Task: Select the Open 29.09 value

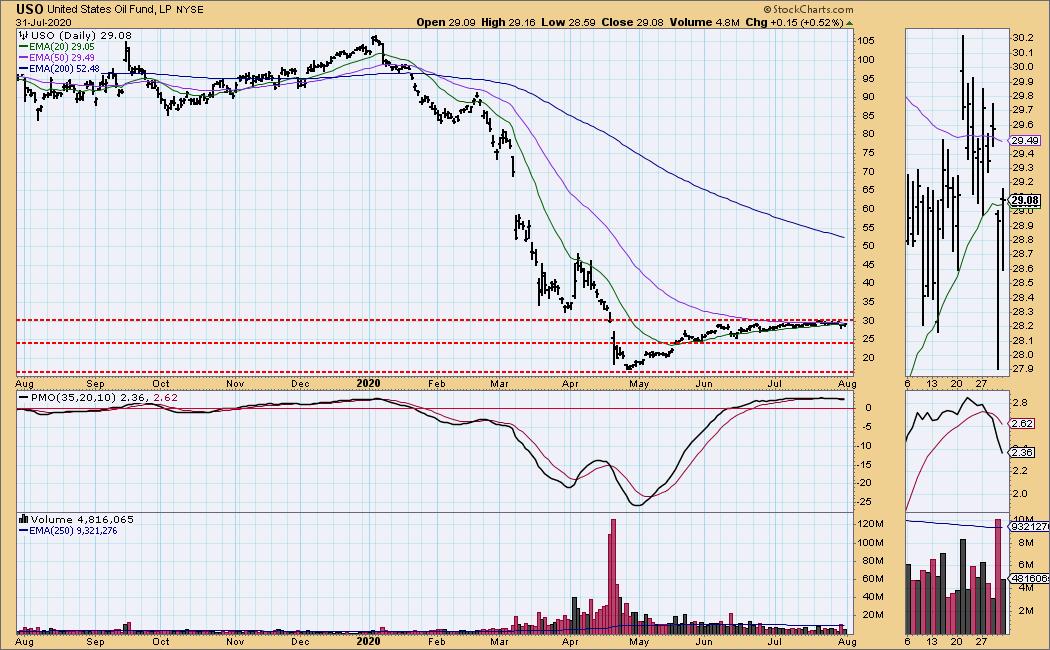Action: (446, 22)
